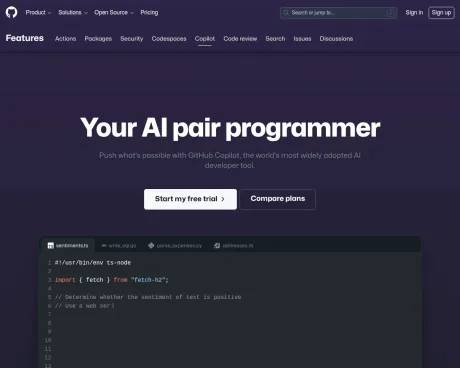The image size is (460, 368).
Task: Open the Code review feature tab
Action: 240,39
